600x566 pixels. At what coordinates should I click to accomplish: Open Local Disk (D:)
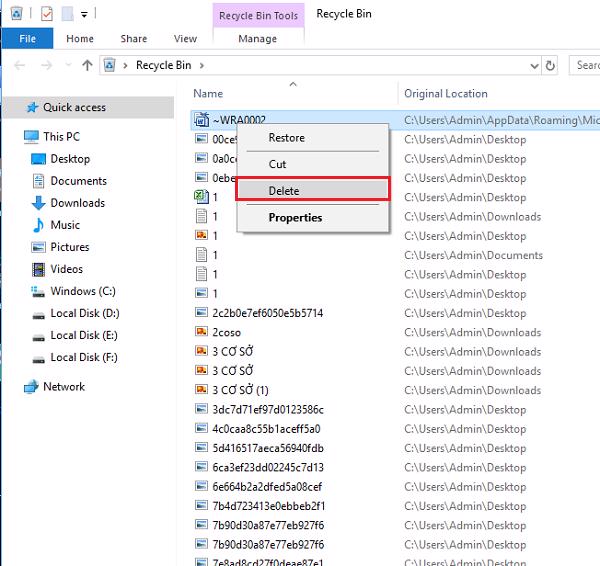point(85,313)
